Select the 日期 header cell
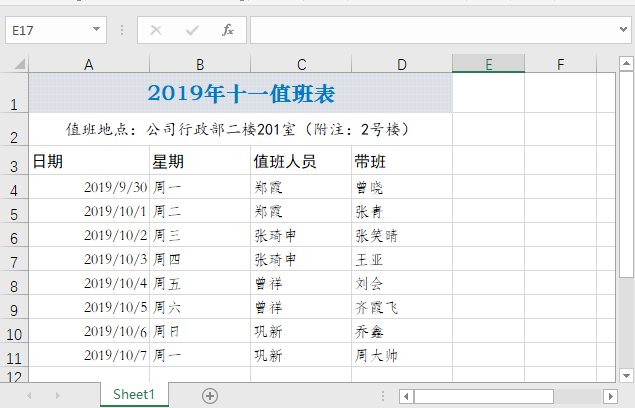This screenshot has width=635, height=408. (89, 160)
